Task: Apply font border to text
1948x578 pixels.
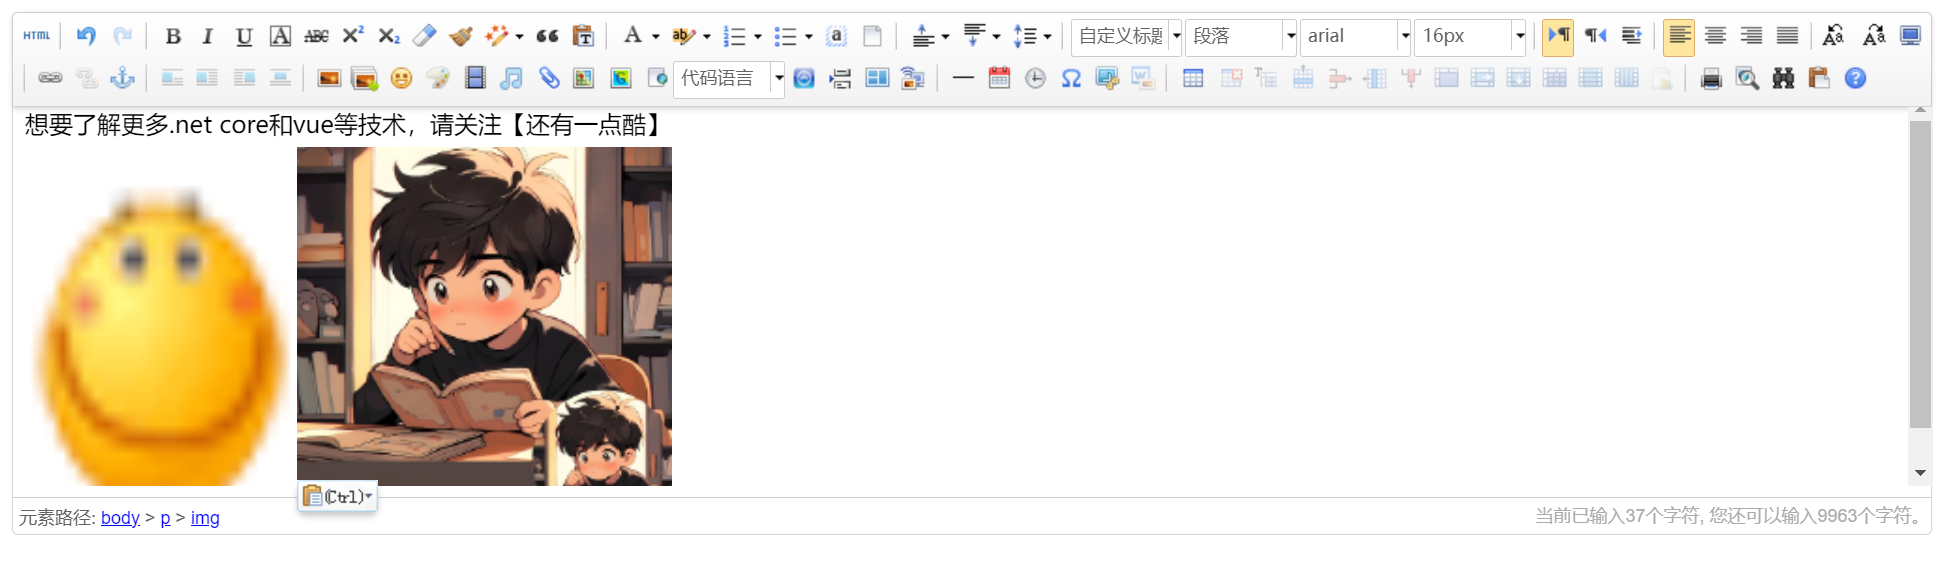Action: click(280, 36)
